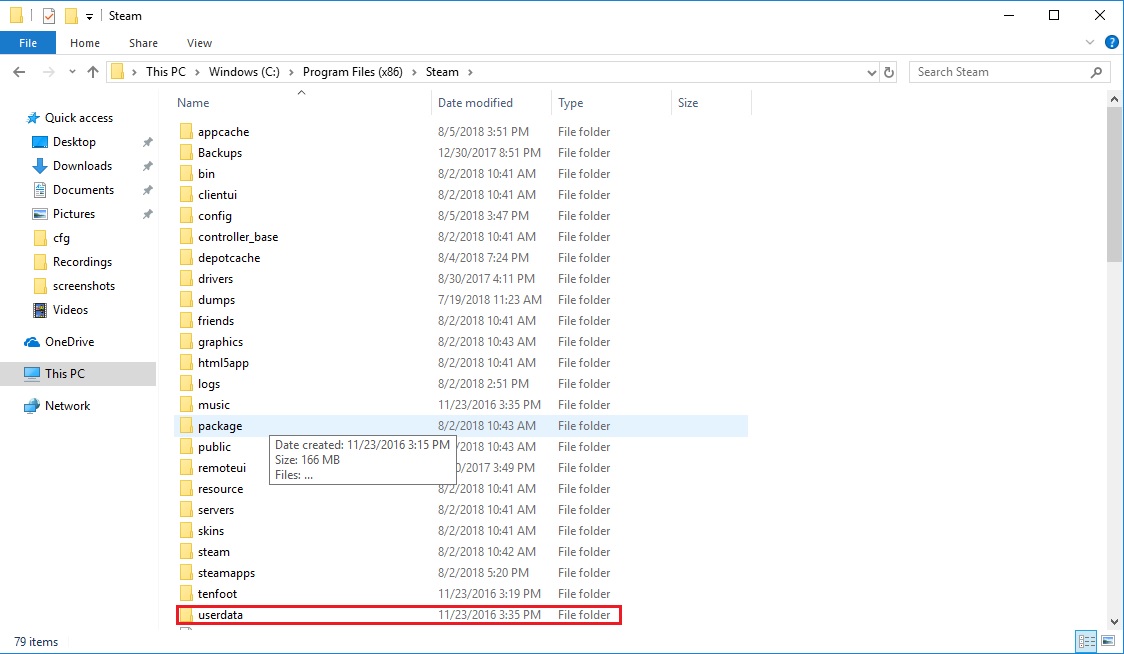Screen dimensions: 1124x654
Task: Expand chevron after 'Program Files (x86)' breadcrumb
Action: click(414, 72)
